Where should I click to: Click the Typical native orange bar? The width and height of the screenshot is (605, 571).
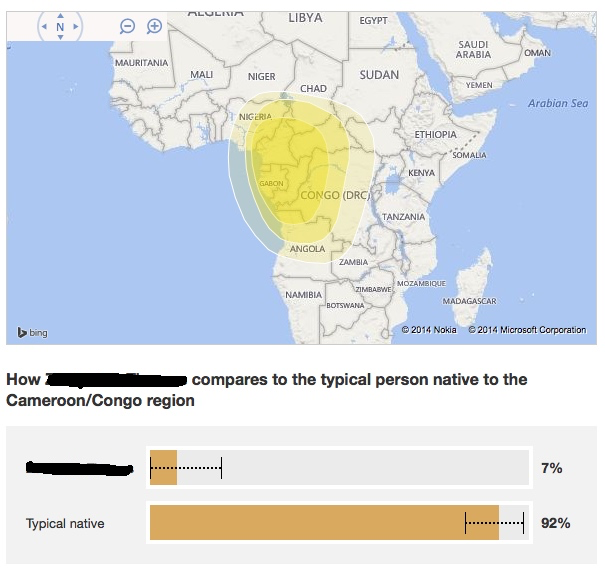(x=323, y=522)
